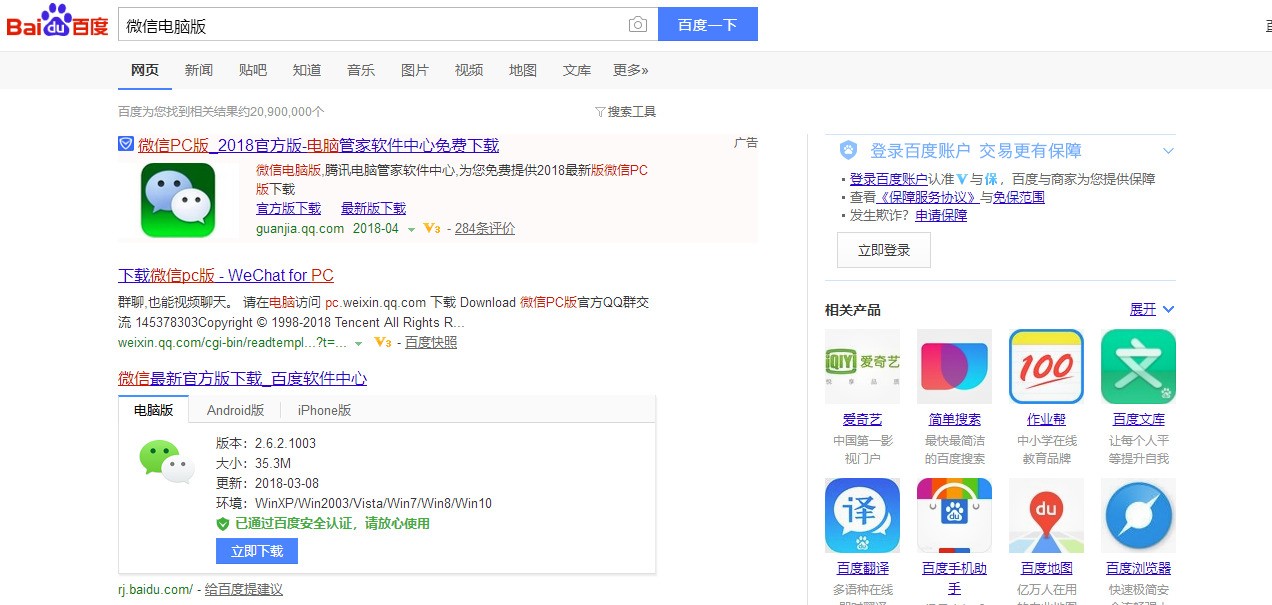The image size is (1272, 605).
Task: Click the 申请保障 link
Action: pos(941,215)
